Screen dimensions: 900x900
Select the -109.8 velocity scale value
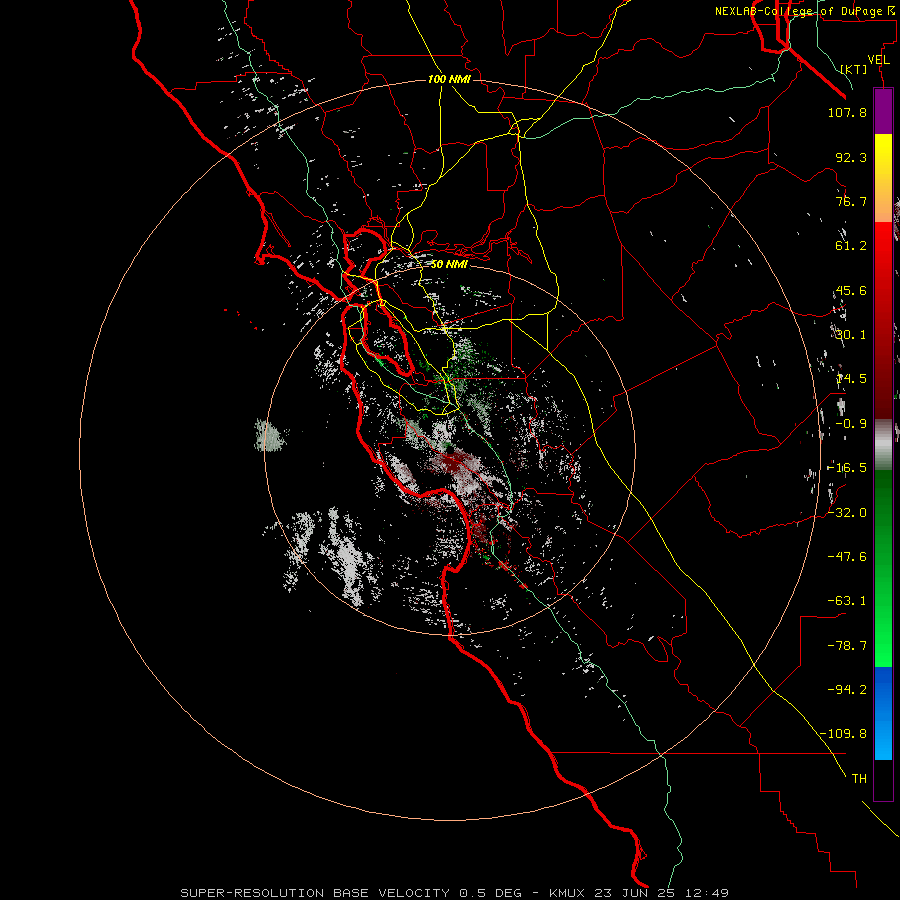click(844, 734)
